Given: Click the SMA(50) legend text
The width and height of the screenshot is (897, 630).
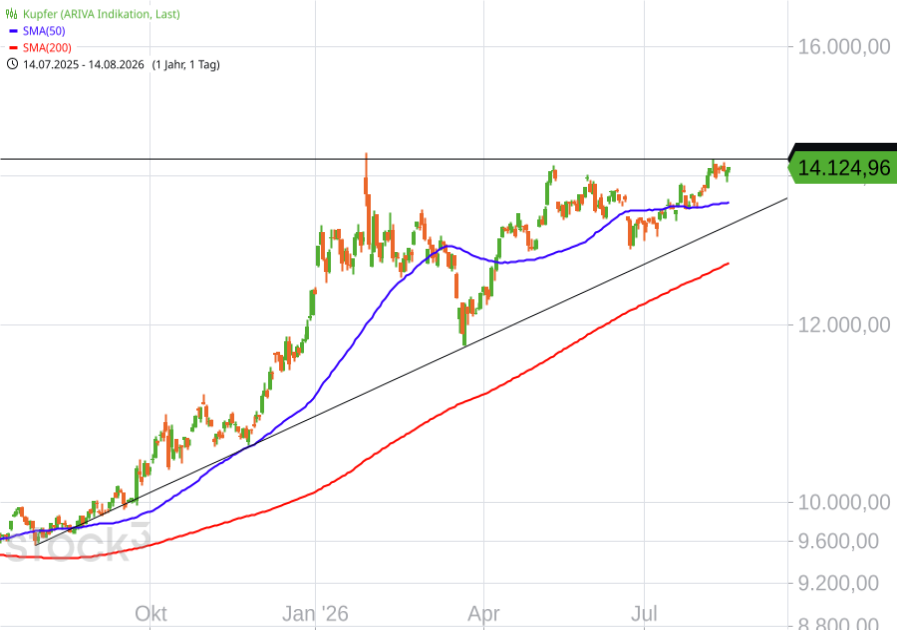Looking at the screenshot, I should (44, 31).
